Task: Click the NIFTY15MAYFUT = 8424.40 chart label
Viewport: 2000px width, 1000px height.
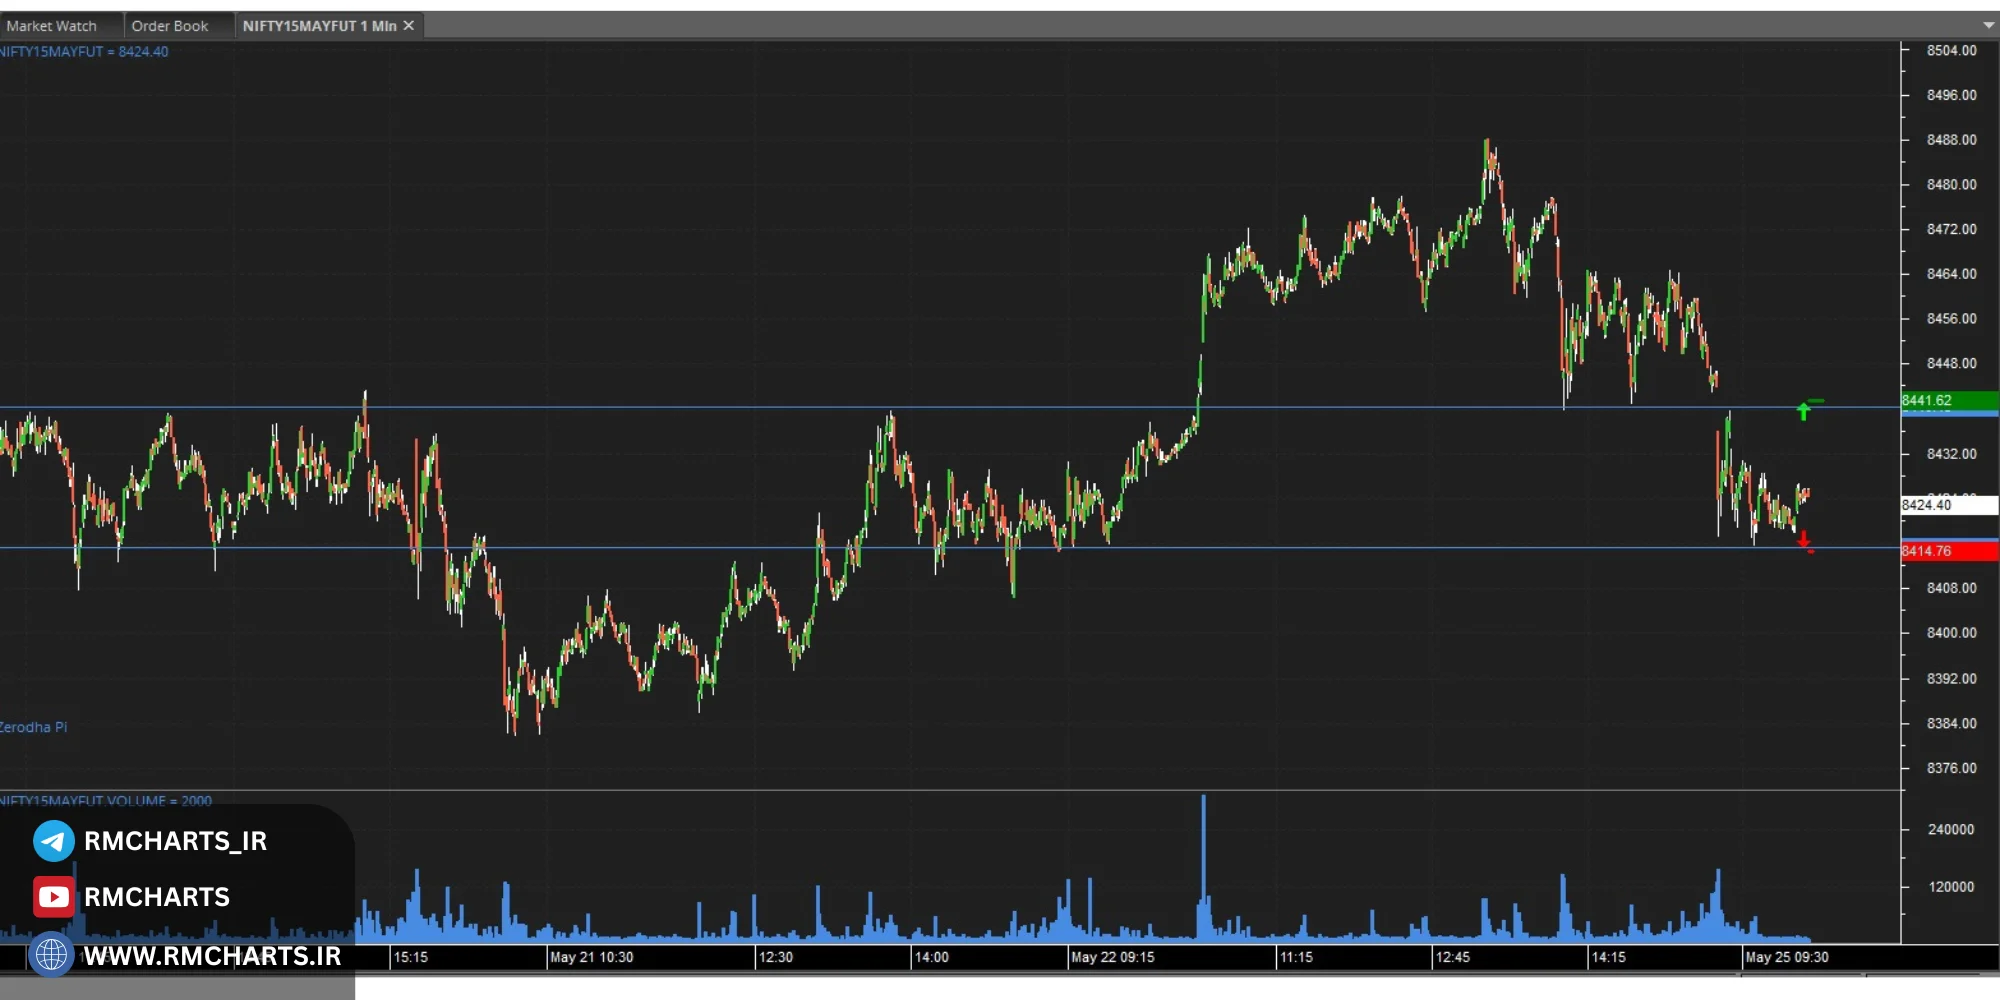Action: (x=85, y=52)
